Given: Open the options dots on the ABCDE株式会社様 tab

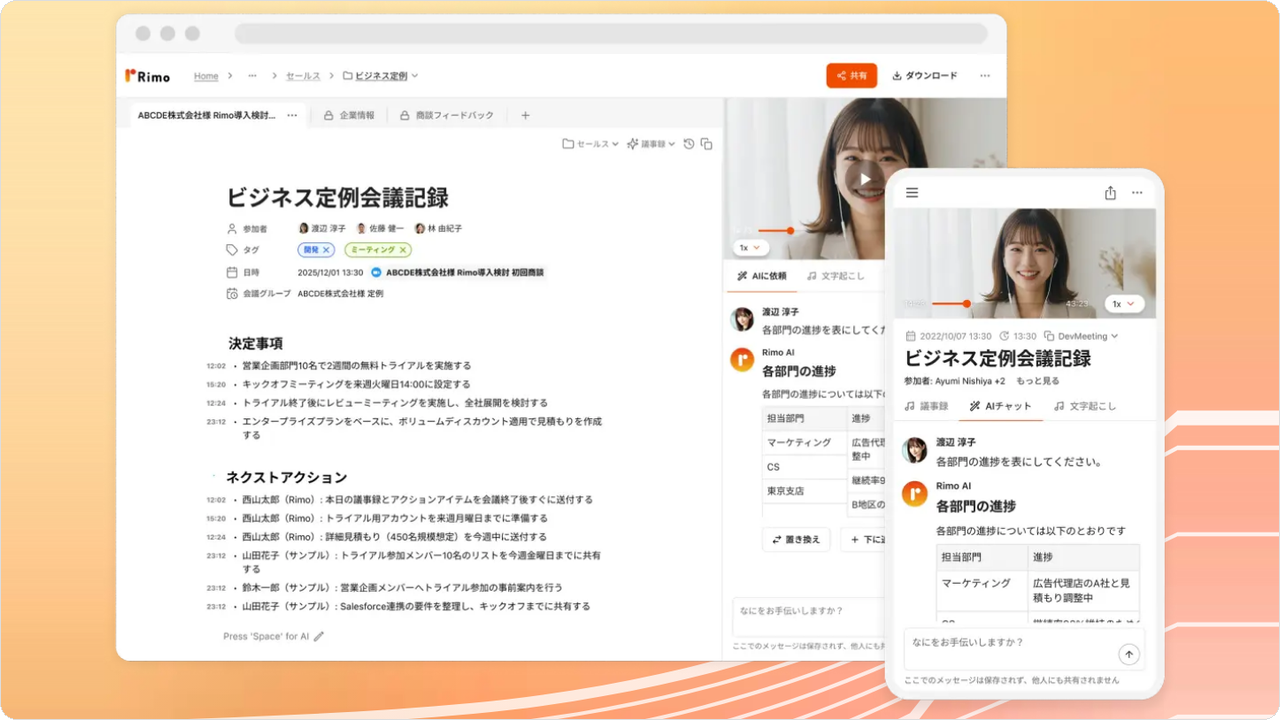Looking at the screenshot, I should [x=292, y=115].
